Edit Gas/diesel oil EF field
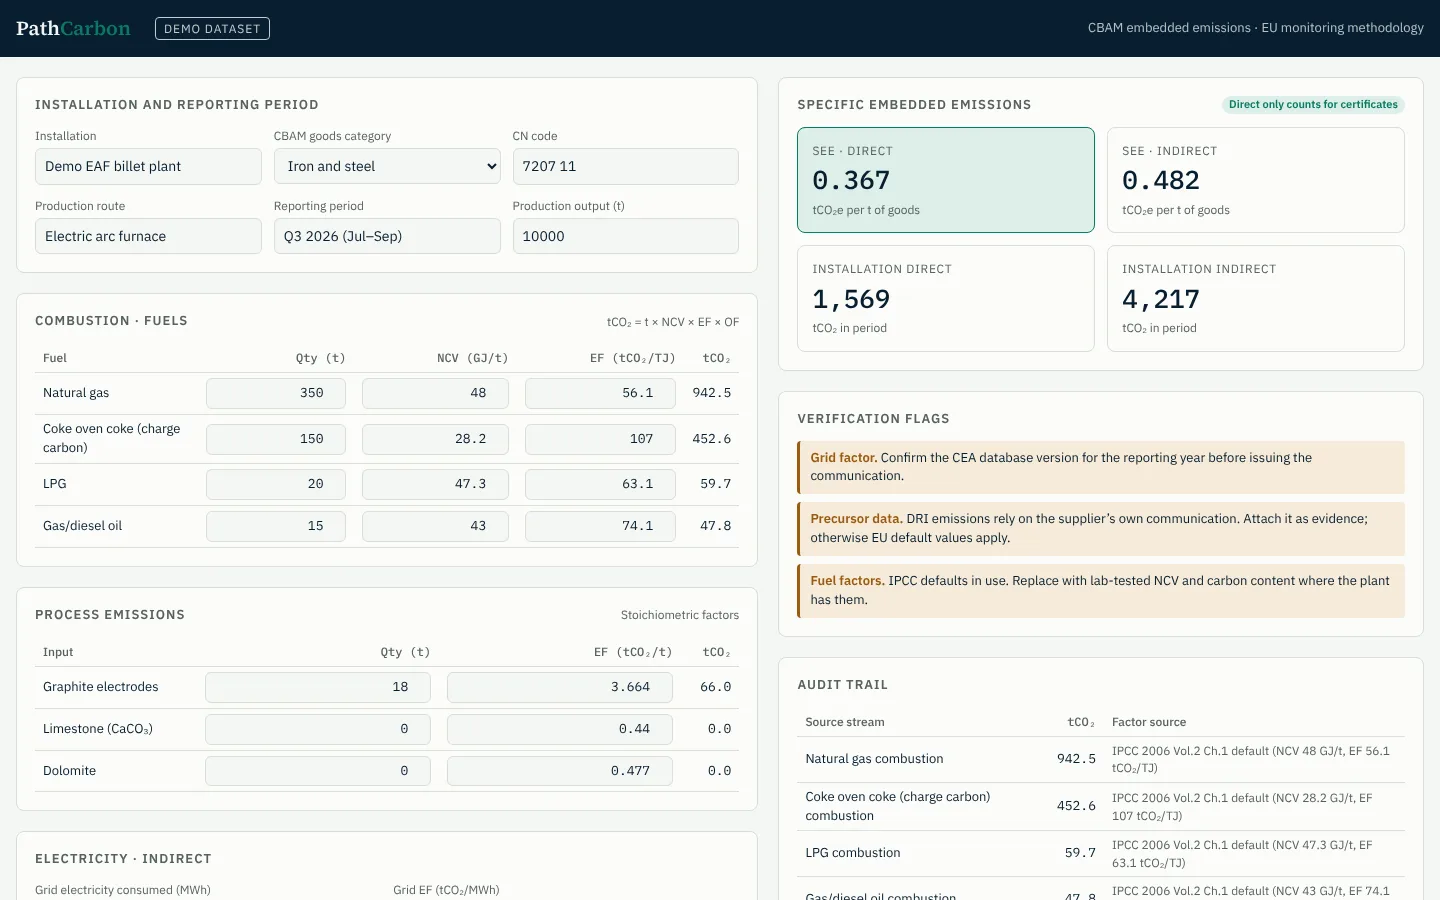The width and height of the screenshot is (1440, 900). pos(600,526)
